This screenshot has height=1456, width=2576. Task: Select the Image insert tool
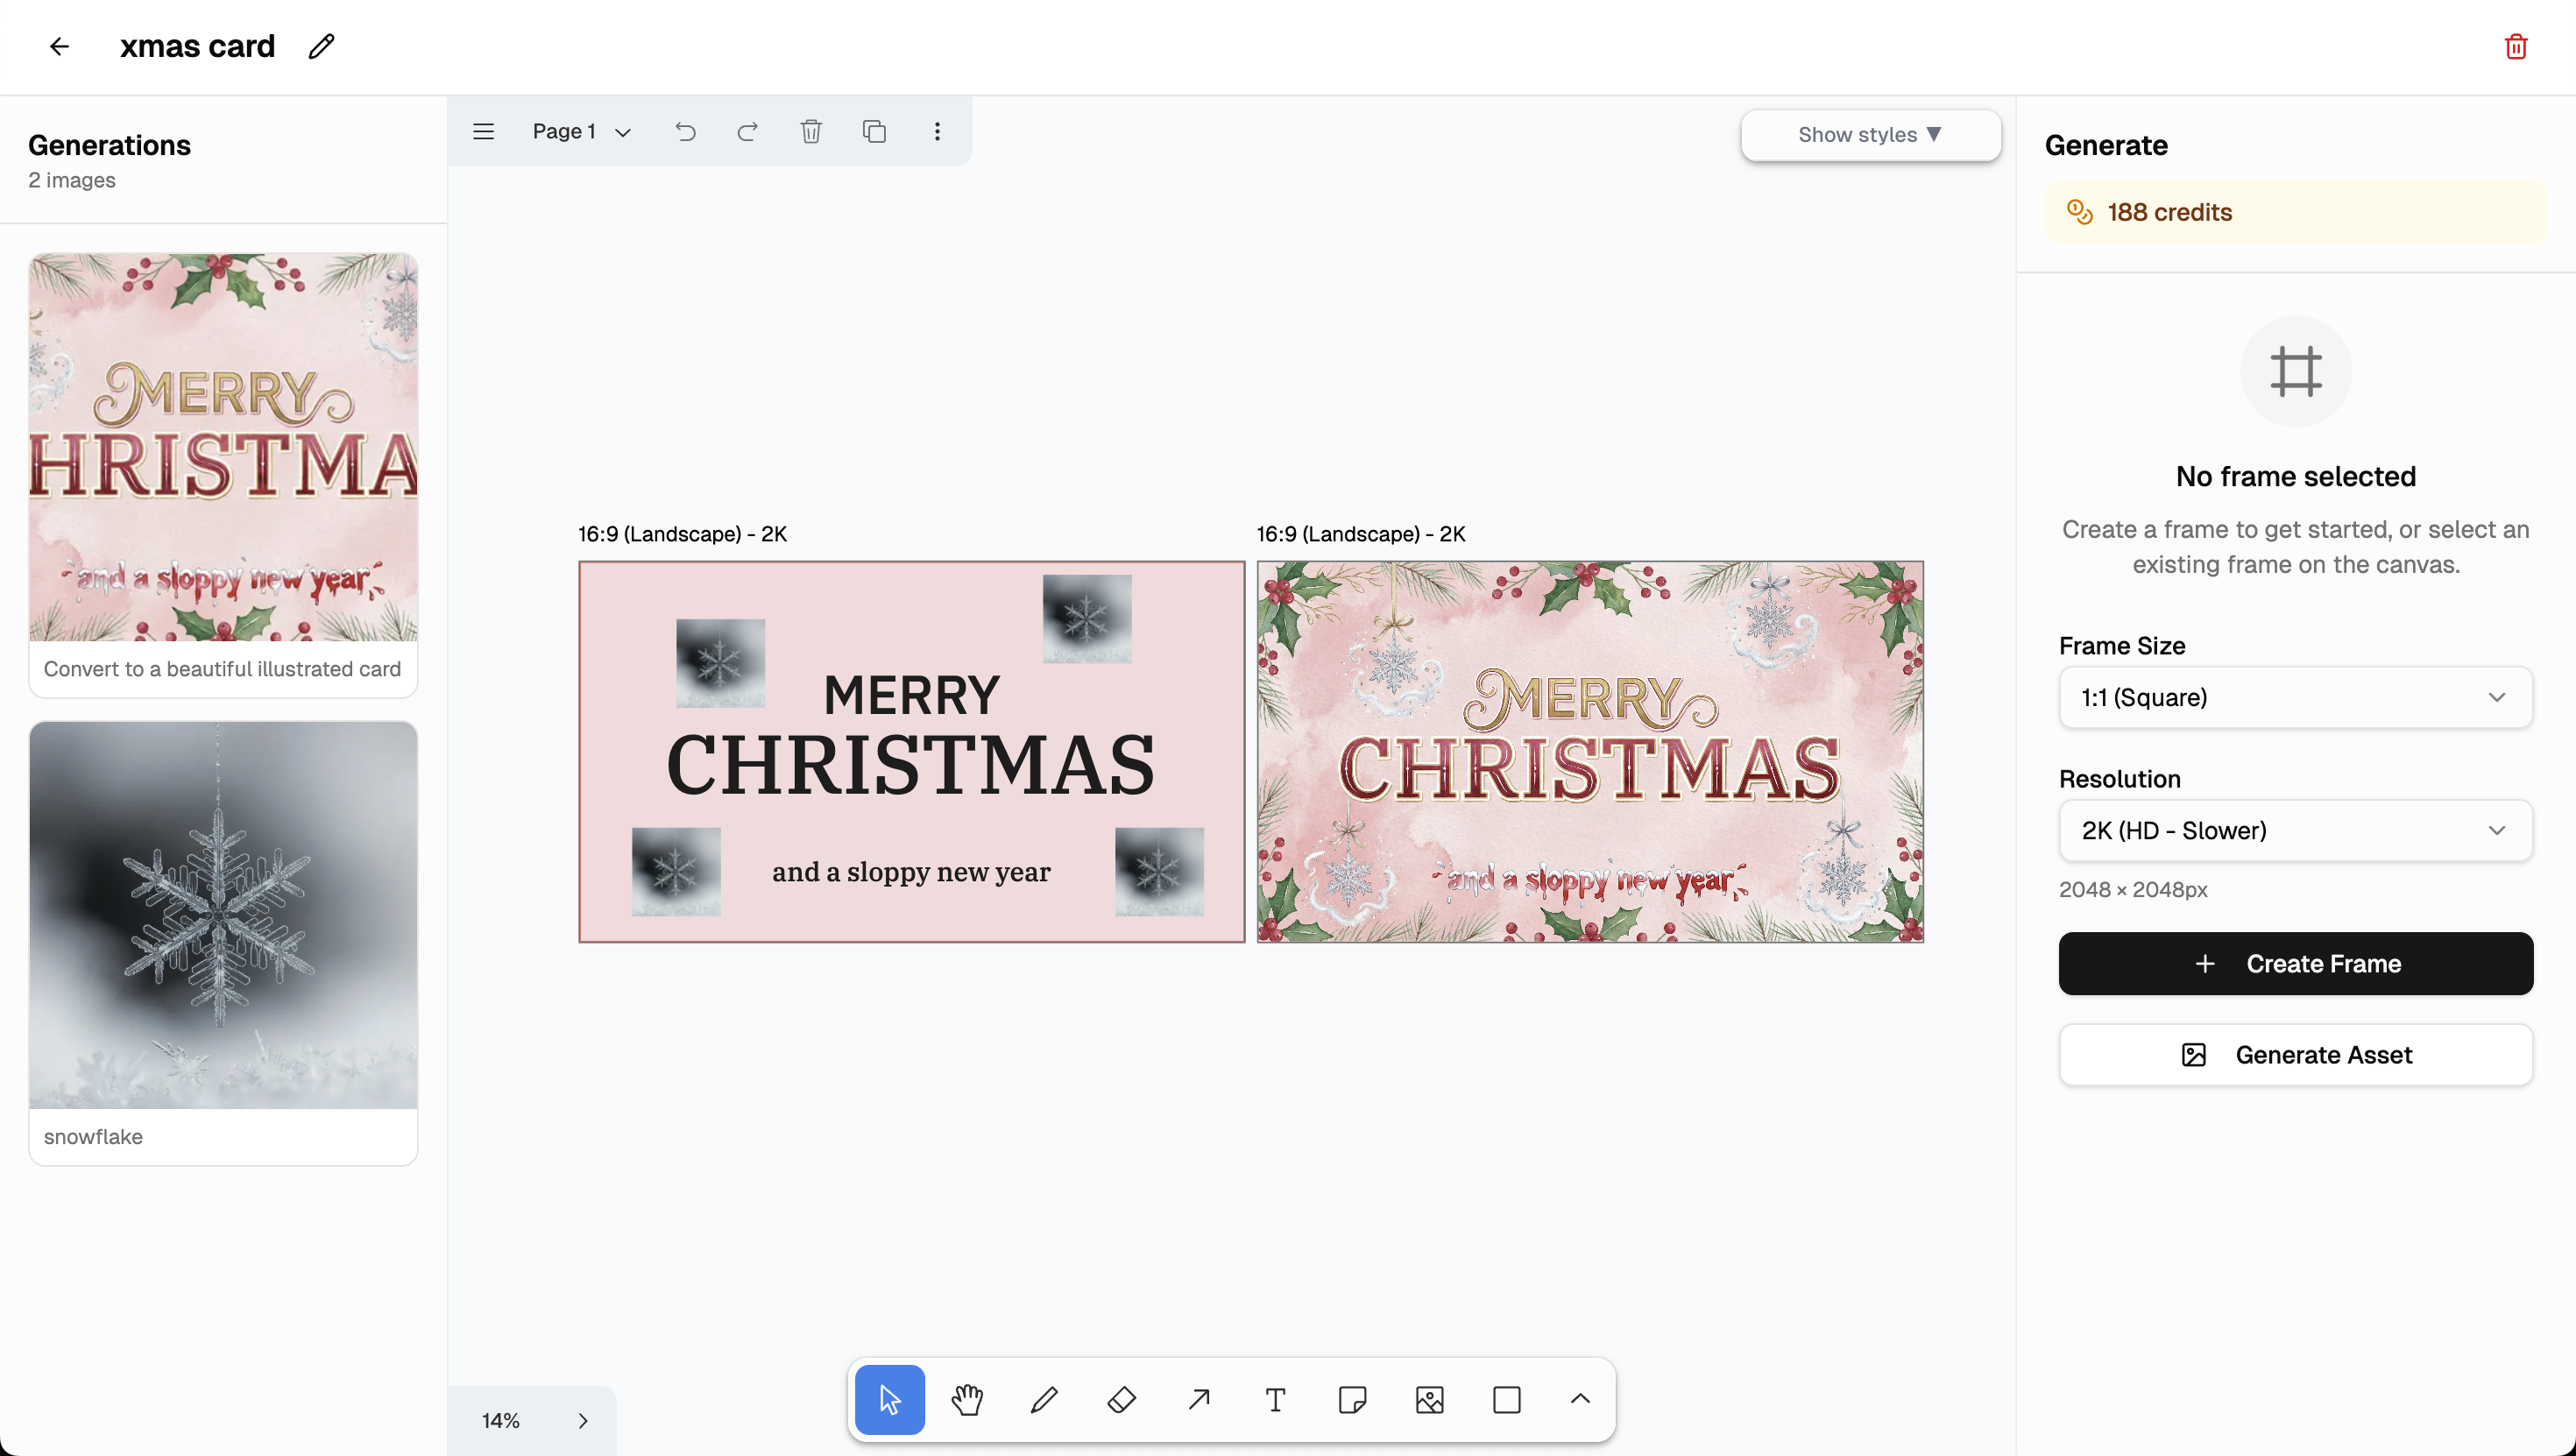[1430, 1399]
